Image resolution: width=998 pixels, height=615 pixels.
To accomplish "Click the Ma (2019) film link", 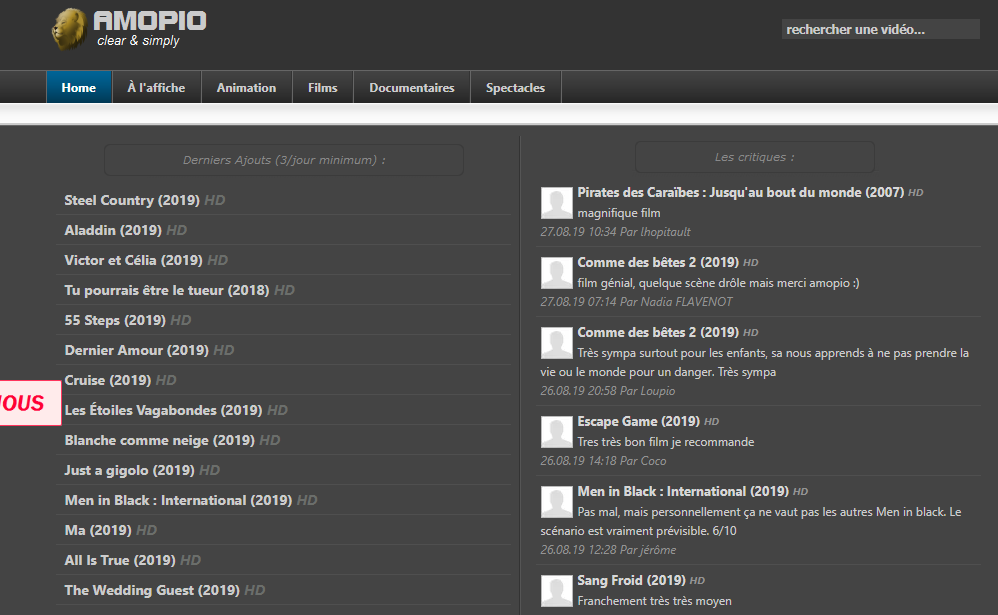I will coord(98,530).
